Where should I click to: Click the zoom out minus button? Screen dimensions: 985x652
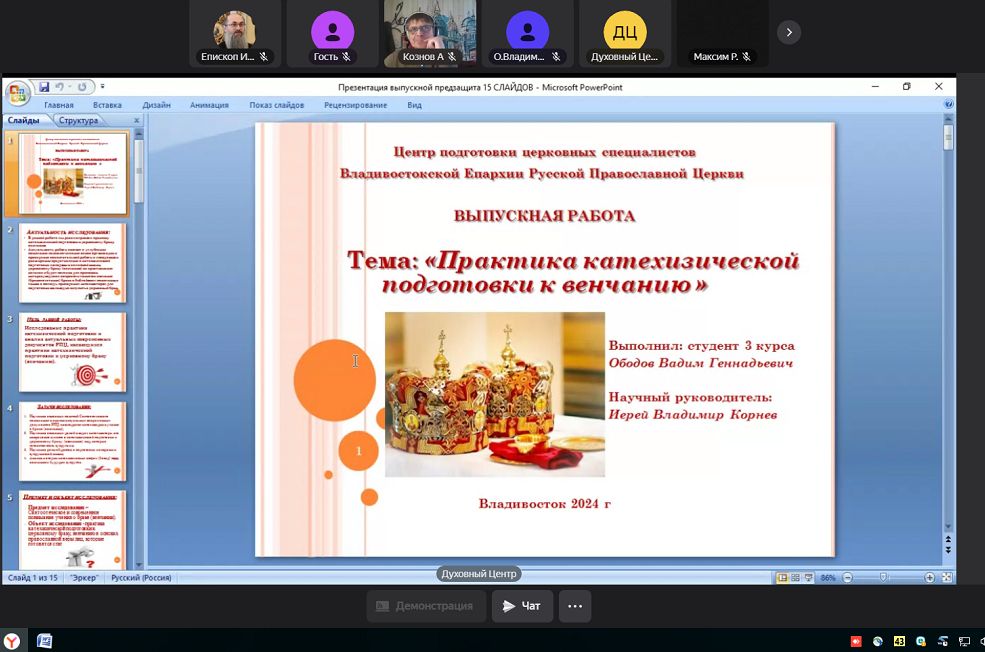click(x=847, y=578)
